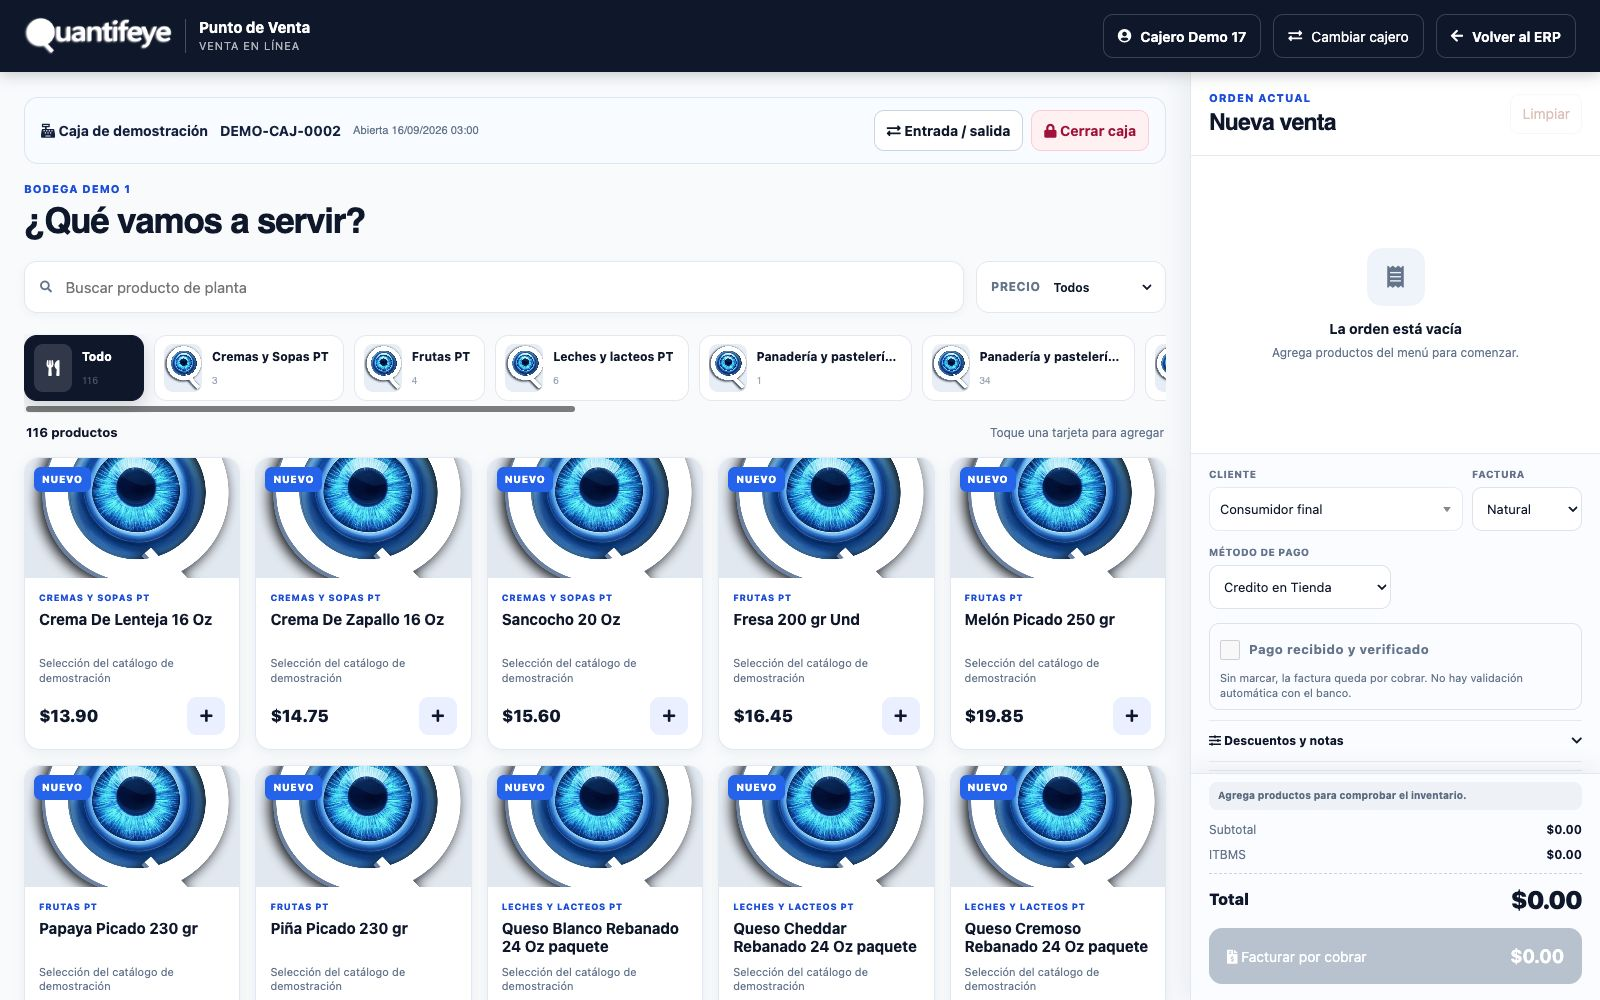Click the Cerrar caja button

pos(1090,131)
